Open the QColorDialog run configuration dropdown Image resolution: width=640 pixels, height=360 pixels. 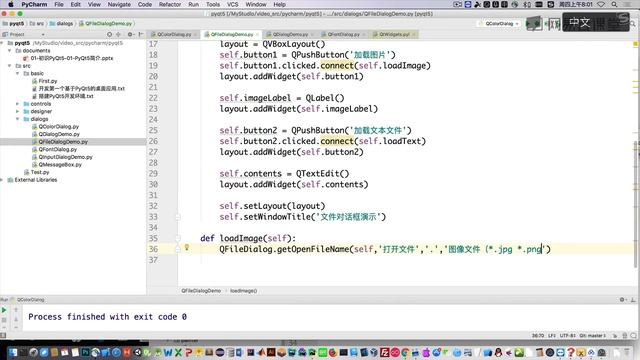[499, 24]
